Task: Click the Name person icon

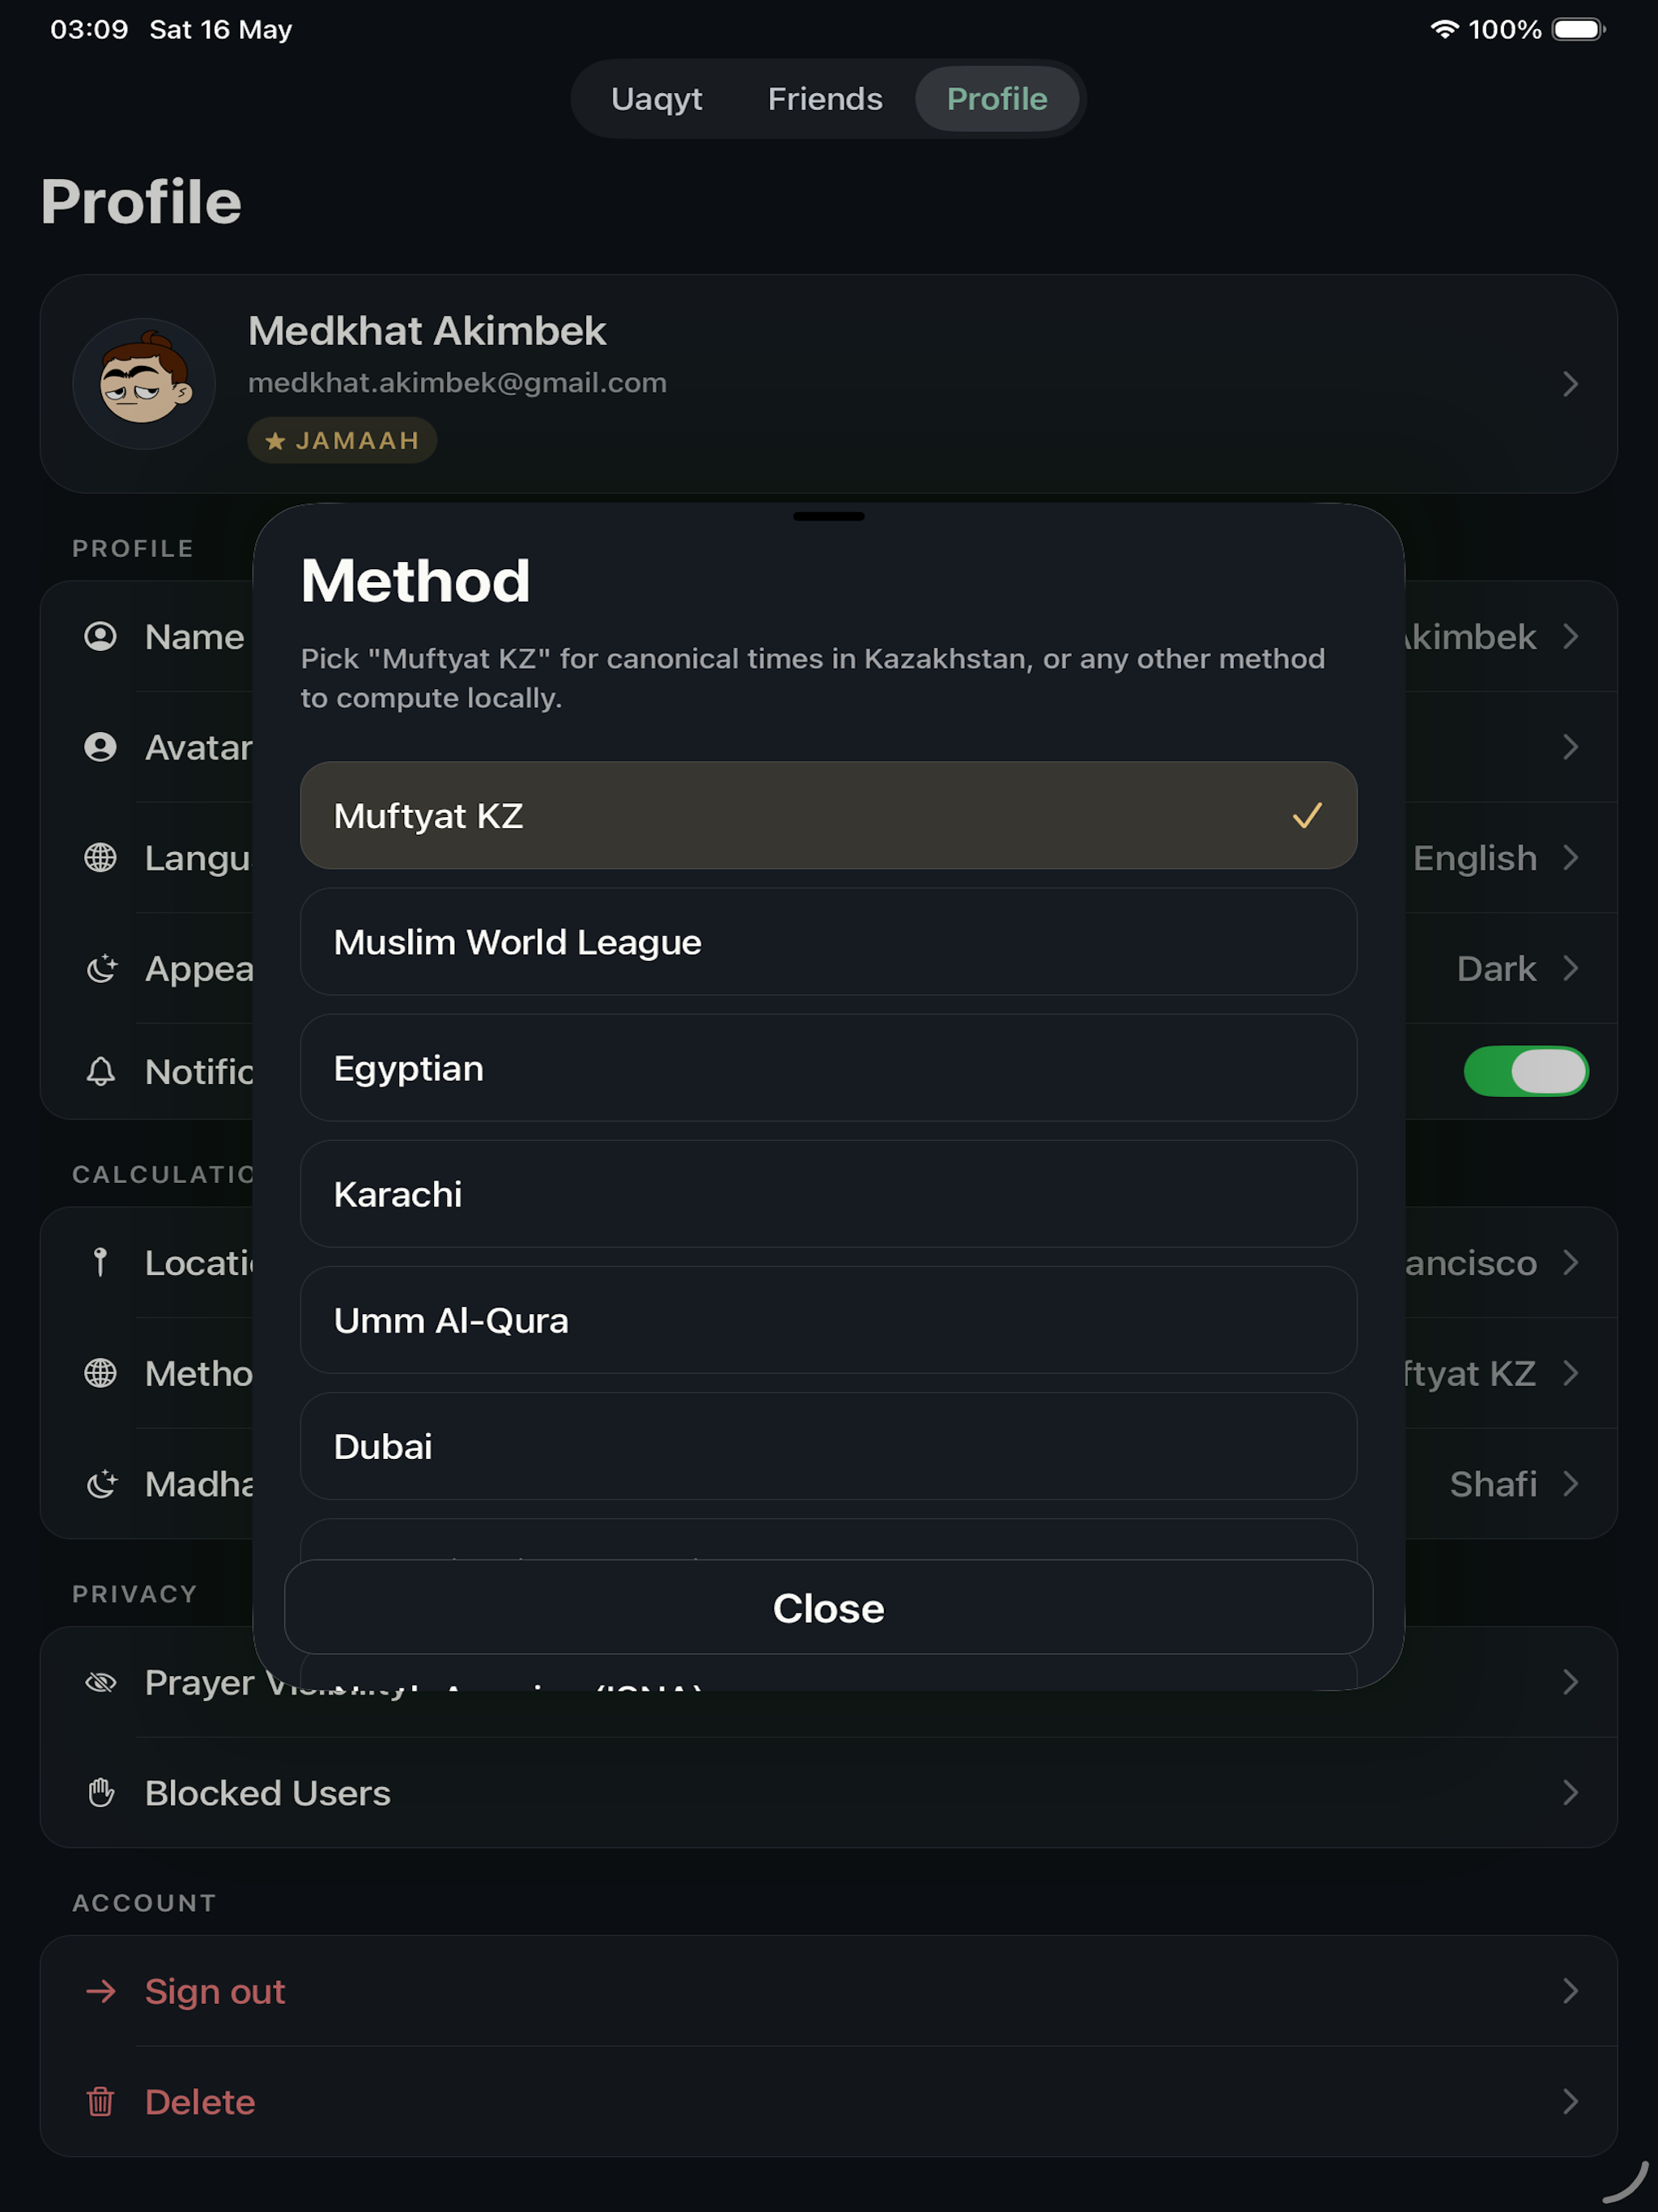Action: tap(100, 637)
